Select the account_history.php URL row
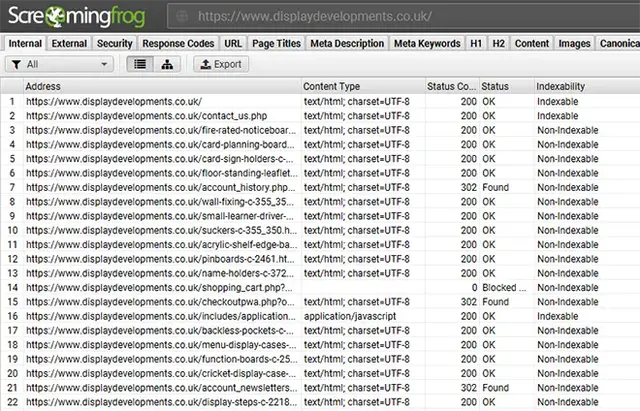 [x=161, y=187]
